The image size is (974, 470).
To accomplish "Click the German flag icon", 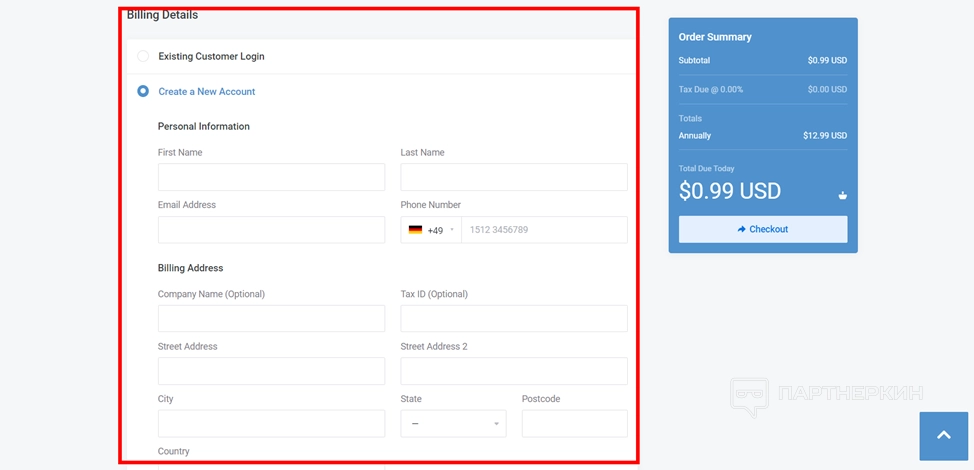I will click(x=415, y=230).
